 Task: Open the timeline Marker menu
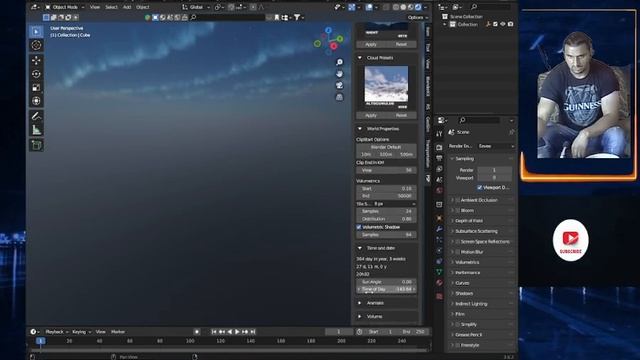click(118, 332)
